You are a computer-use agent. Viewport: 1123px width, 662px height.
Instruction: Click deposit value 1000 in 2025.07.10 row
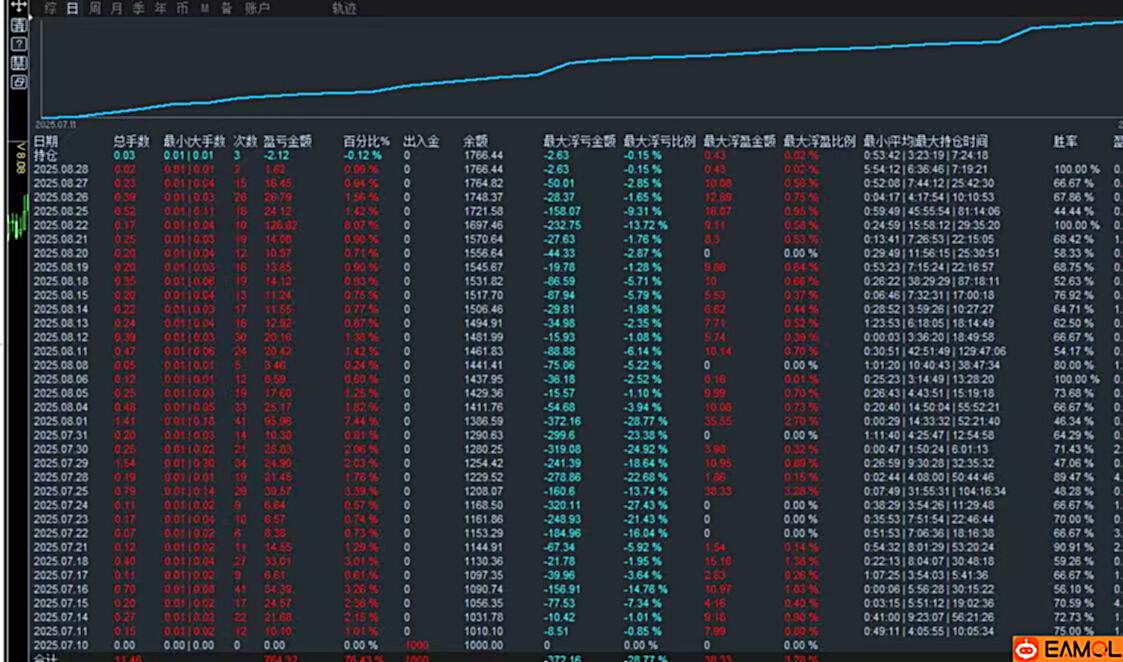[x=416, y=646]
